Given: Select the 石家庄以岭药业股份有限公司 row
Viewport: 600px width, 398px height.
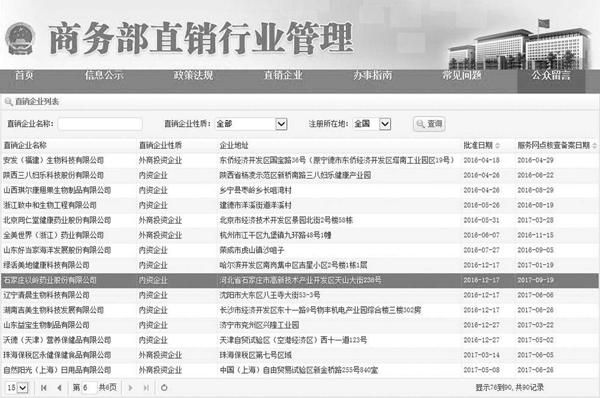Looking at the screenshot, I should click(300, 280).
